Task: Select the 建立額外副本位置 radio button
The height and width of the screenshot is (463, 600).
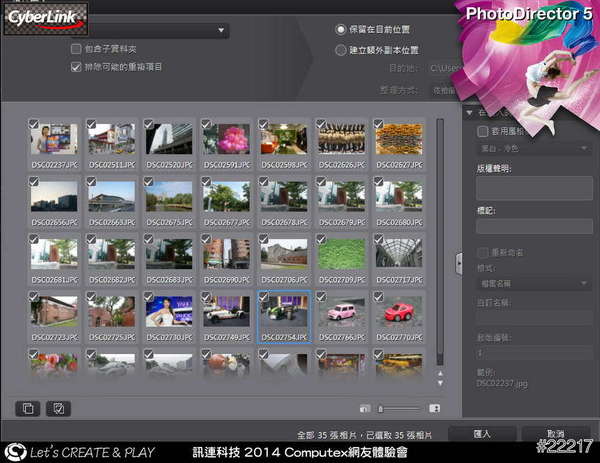Action: click(341, 49)
